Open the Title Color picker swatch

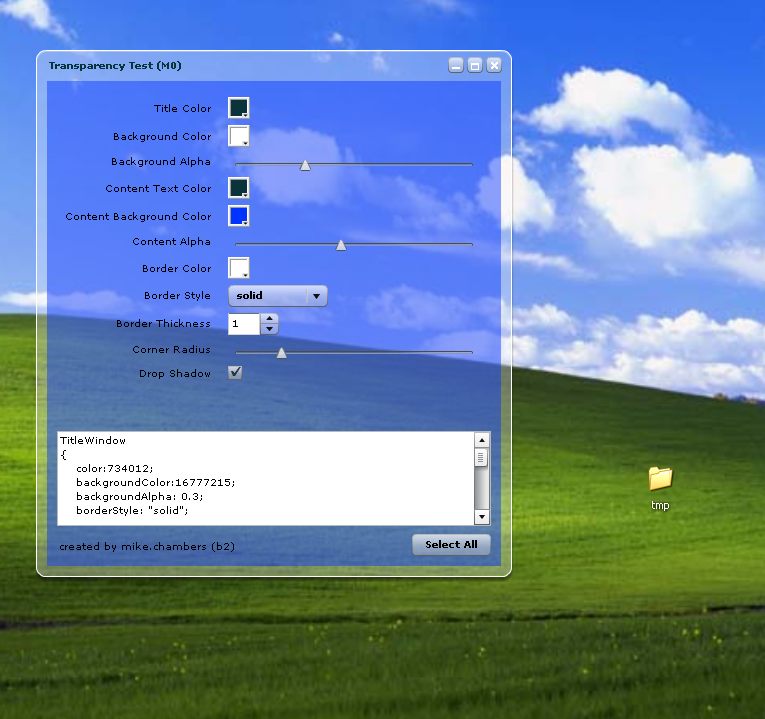click(238, 108)
